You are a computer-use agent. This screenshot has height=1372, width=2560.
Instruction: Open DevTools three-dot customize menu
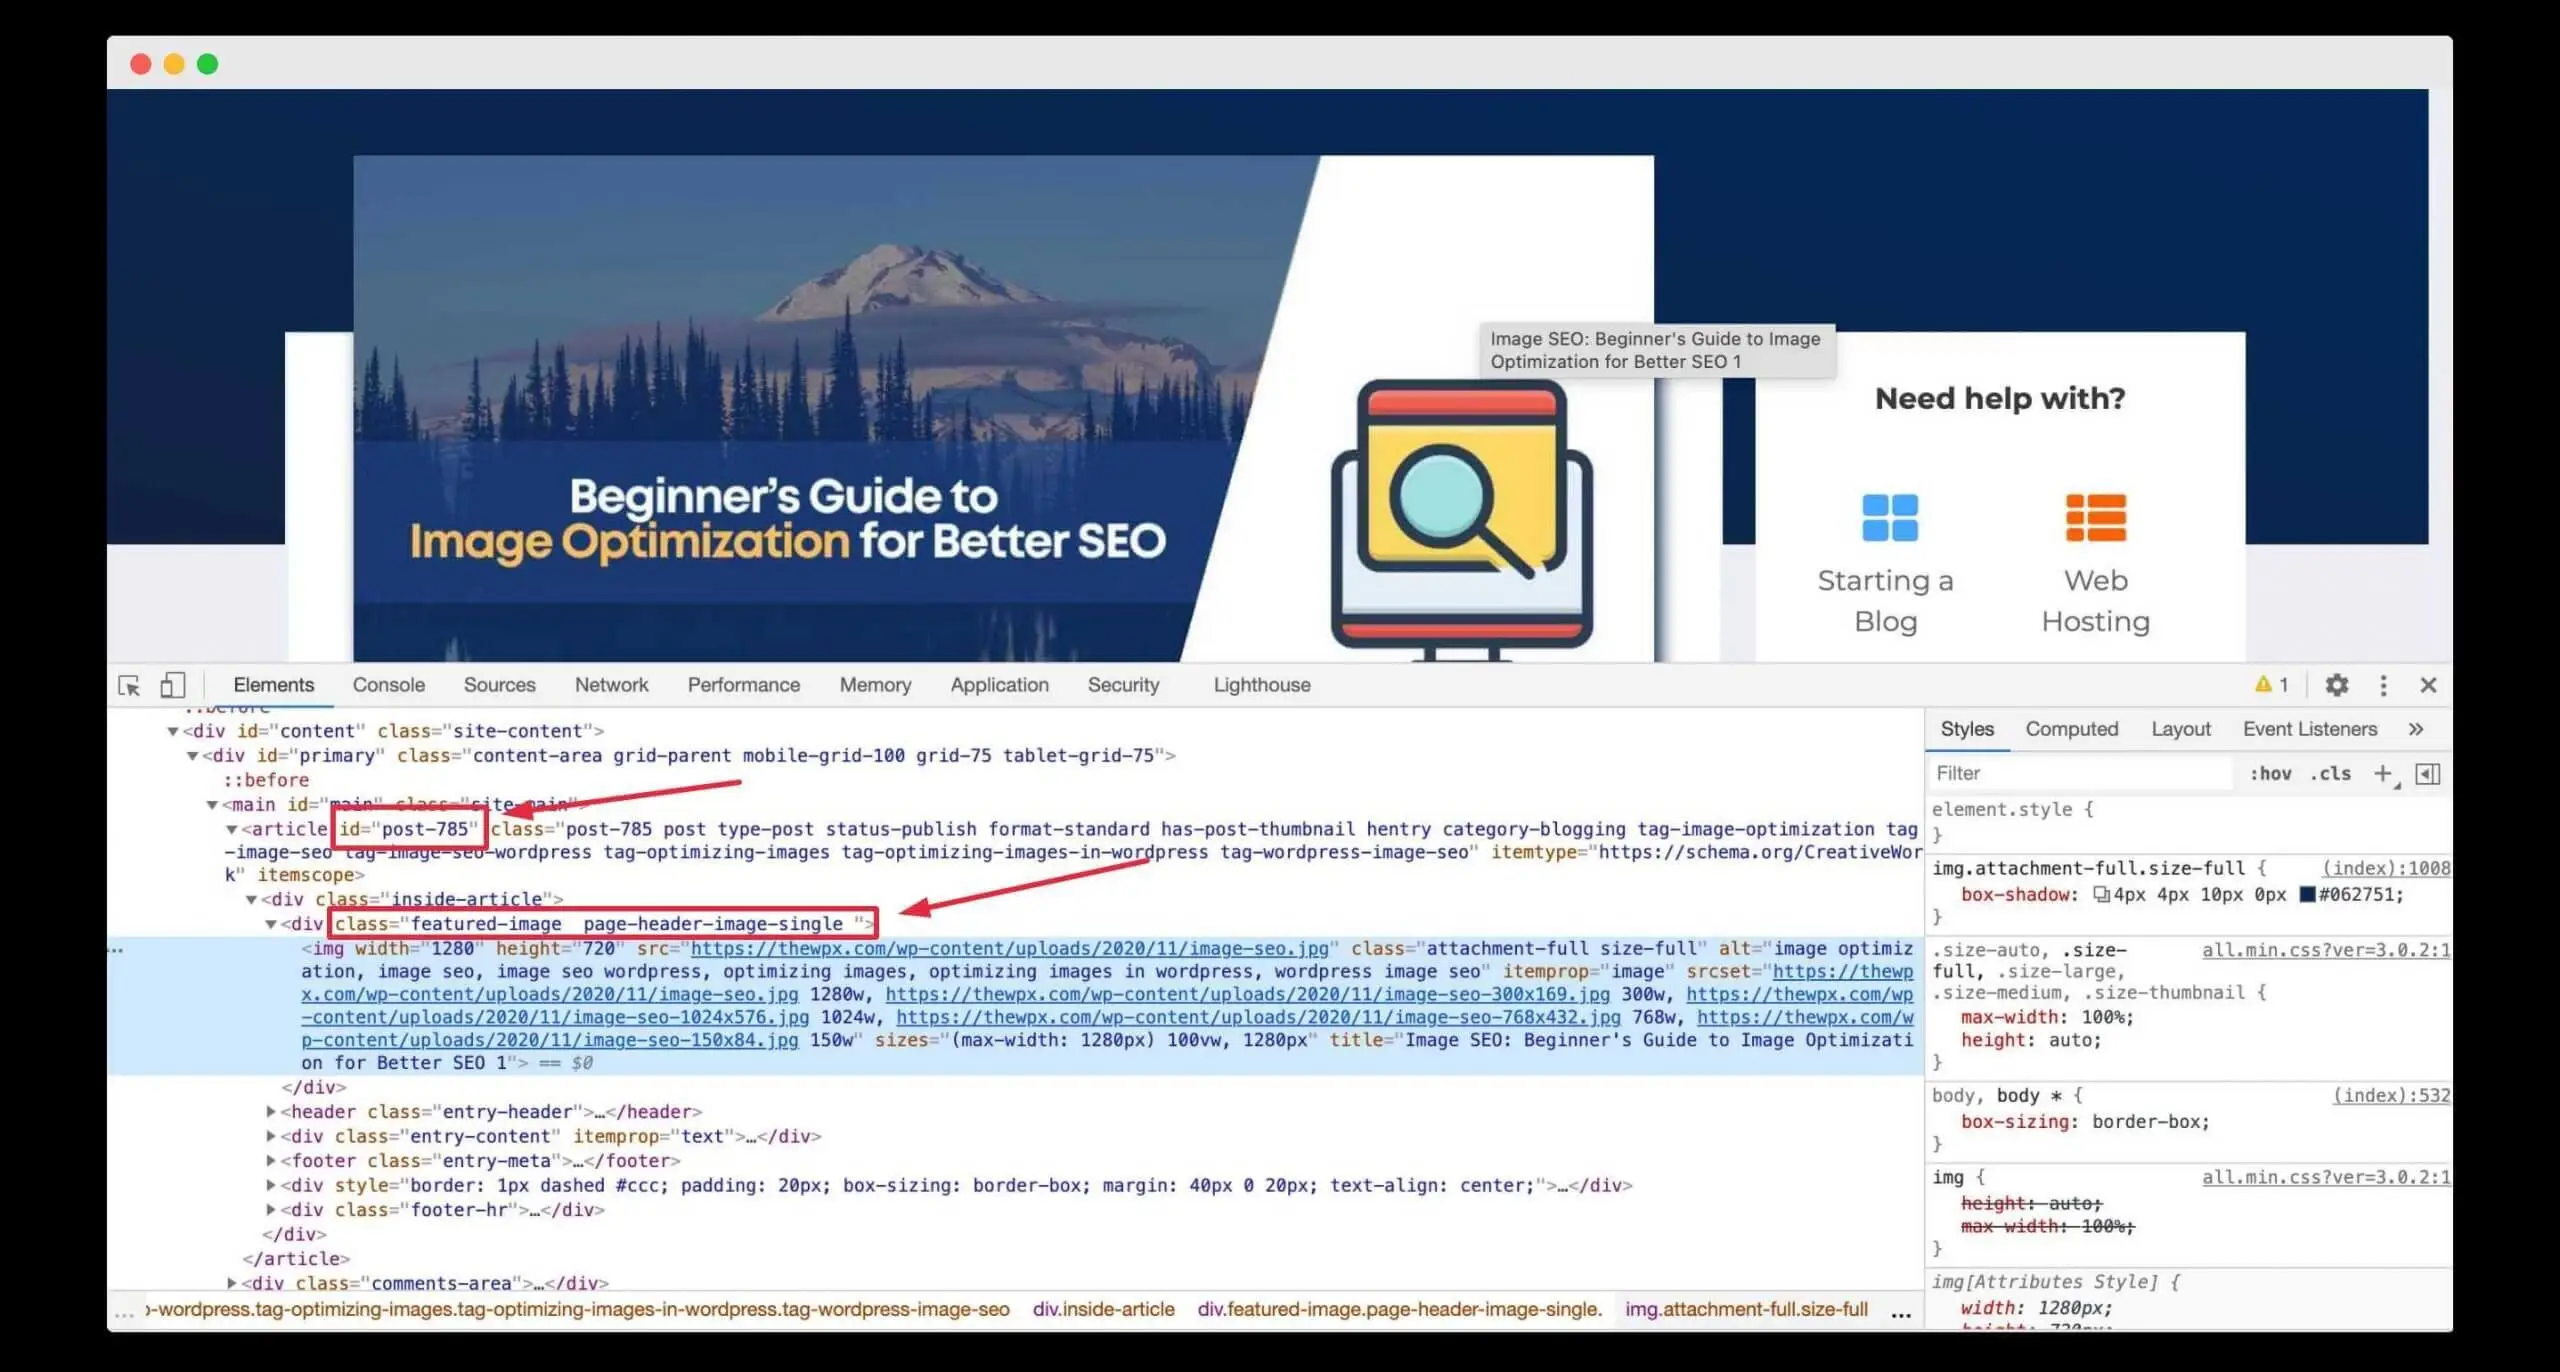click(x=2383, y=685)
